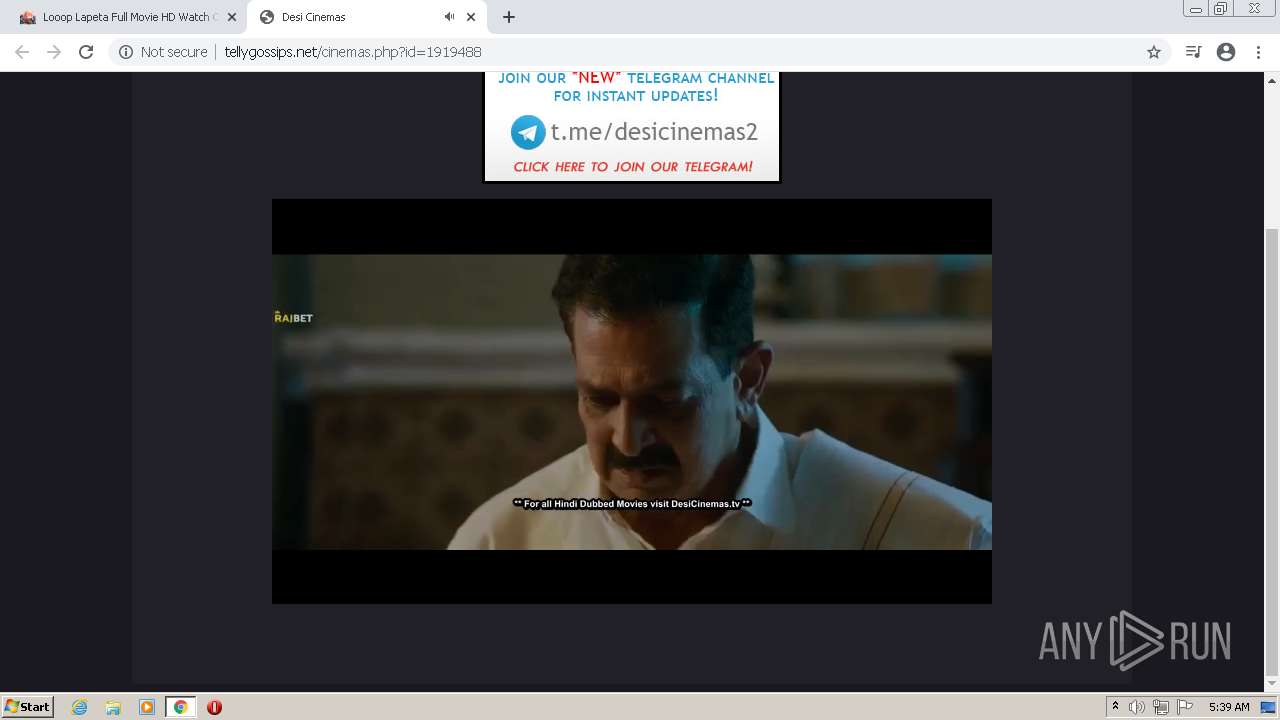1280x720 pixels.
Task: Go back to previous page
Action: click(x=22, y=52)
